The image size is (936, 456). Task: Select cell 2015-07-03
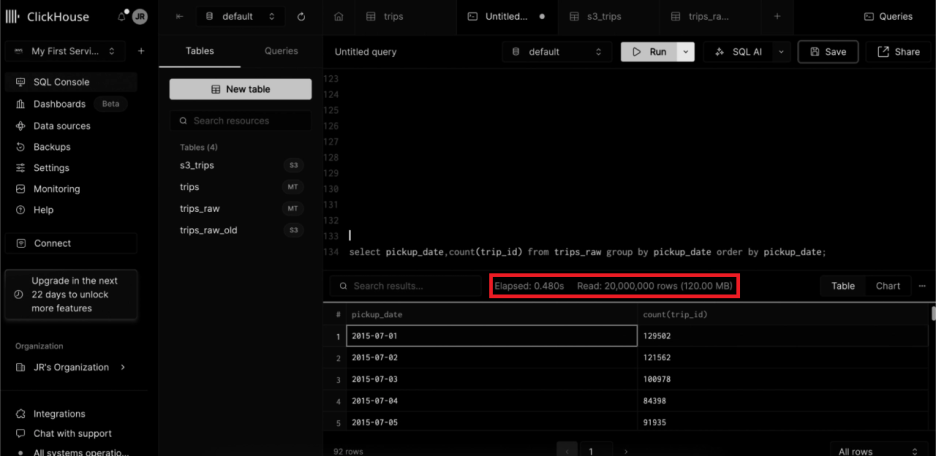click(x=491, y=380)
